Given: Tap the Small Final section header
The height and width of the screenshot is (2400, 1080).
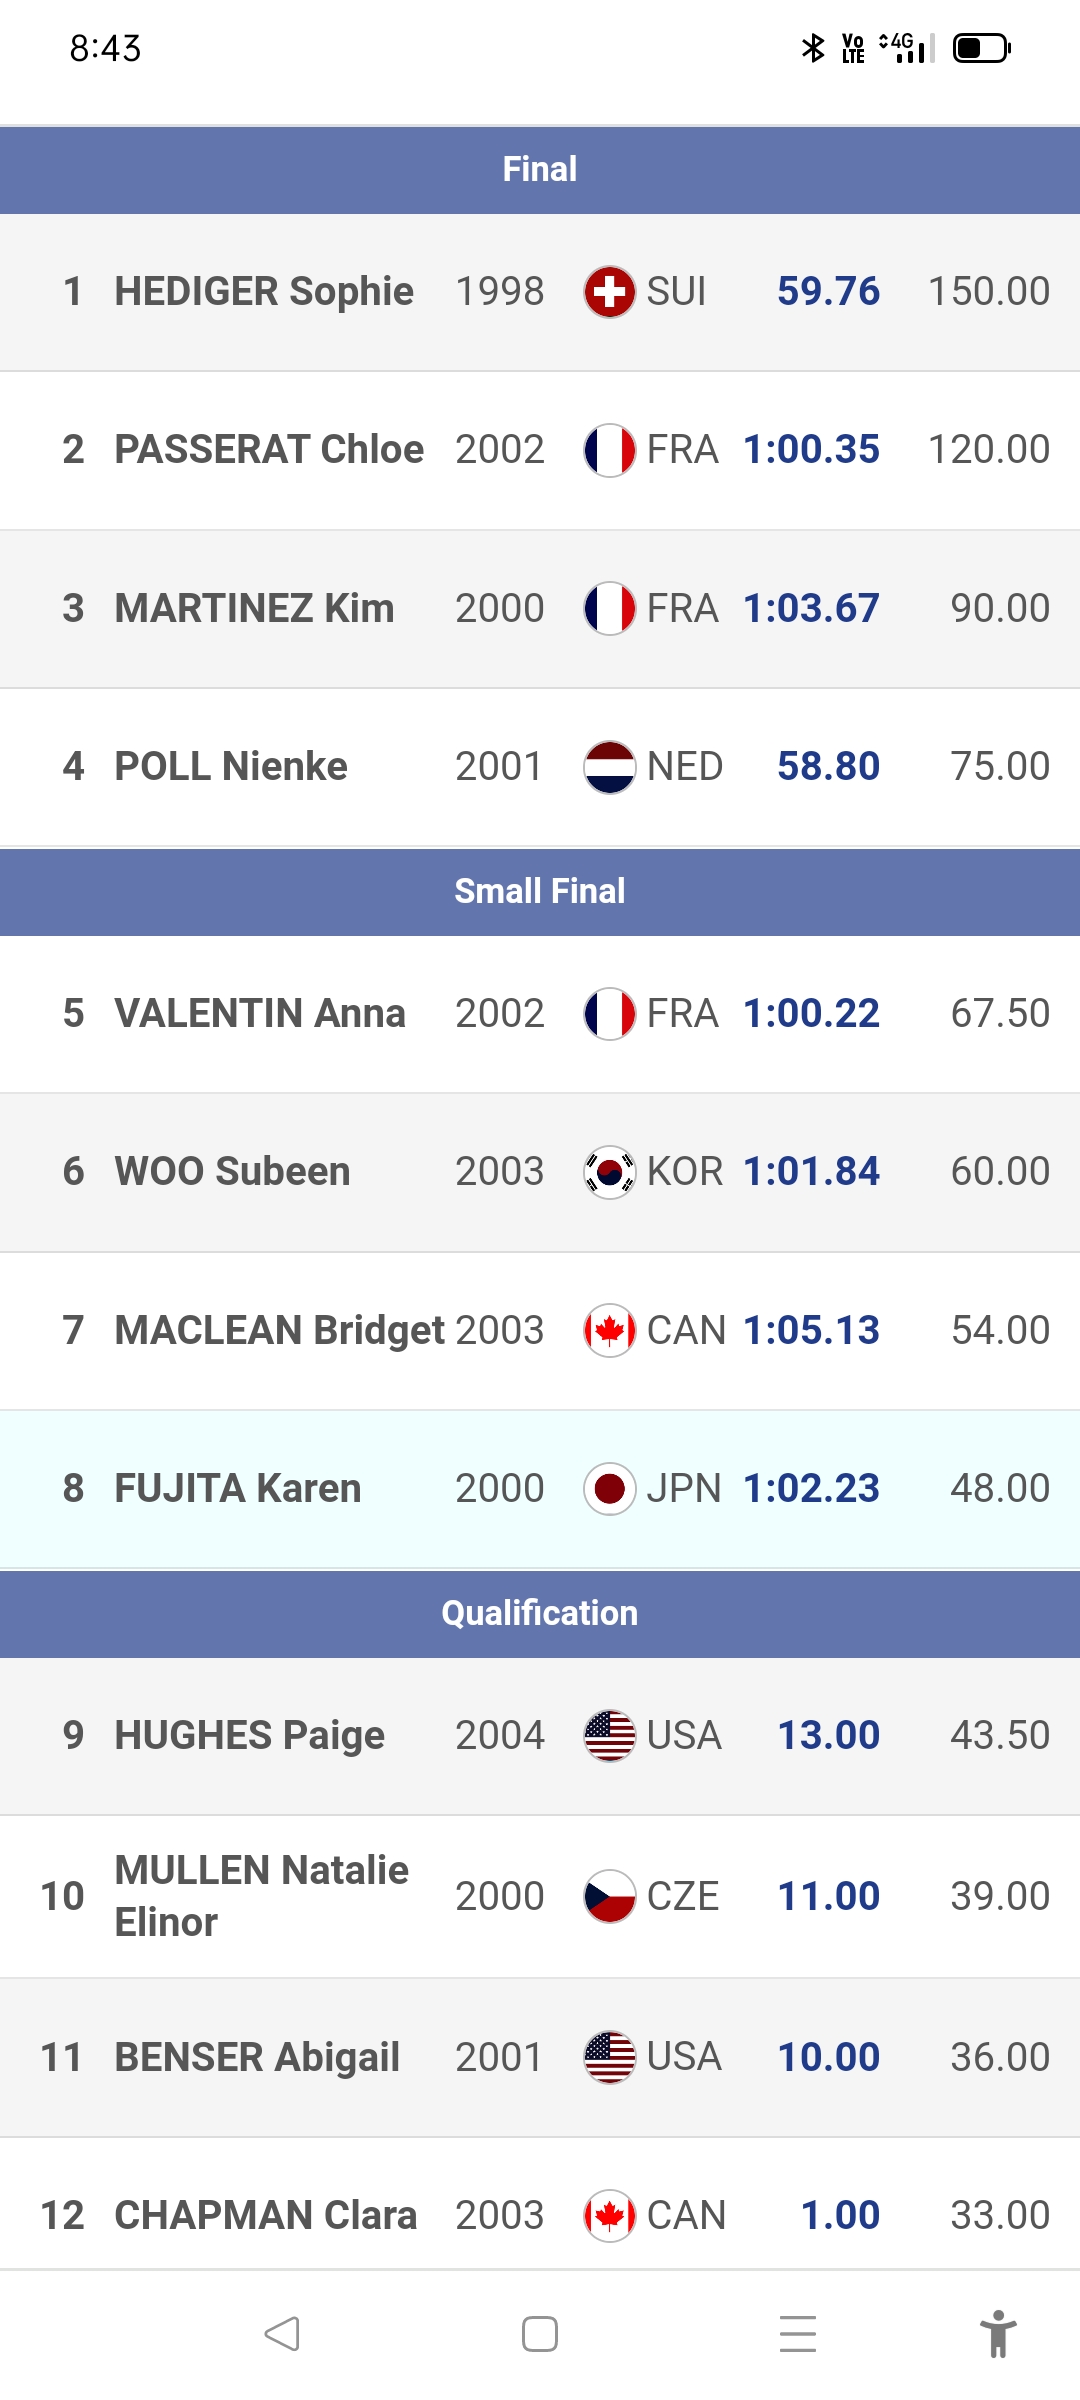Looking at the screenshot, I should click(540, 891).
